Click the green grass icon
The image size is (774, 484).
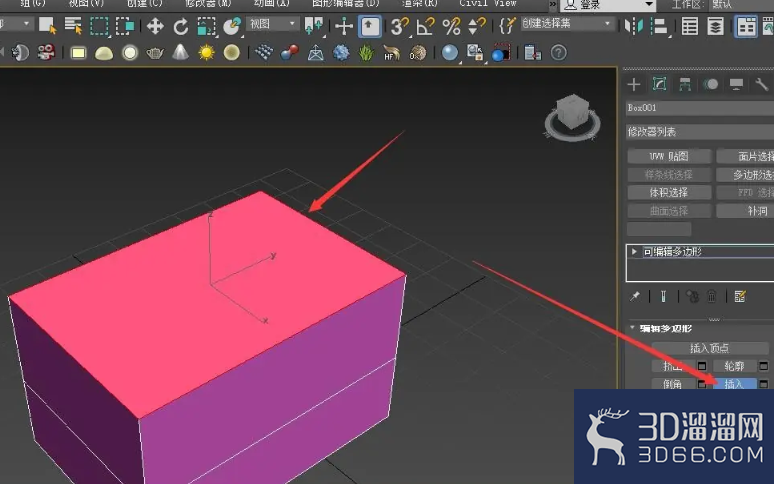click(366, 52)
